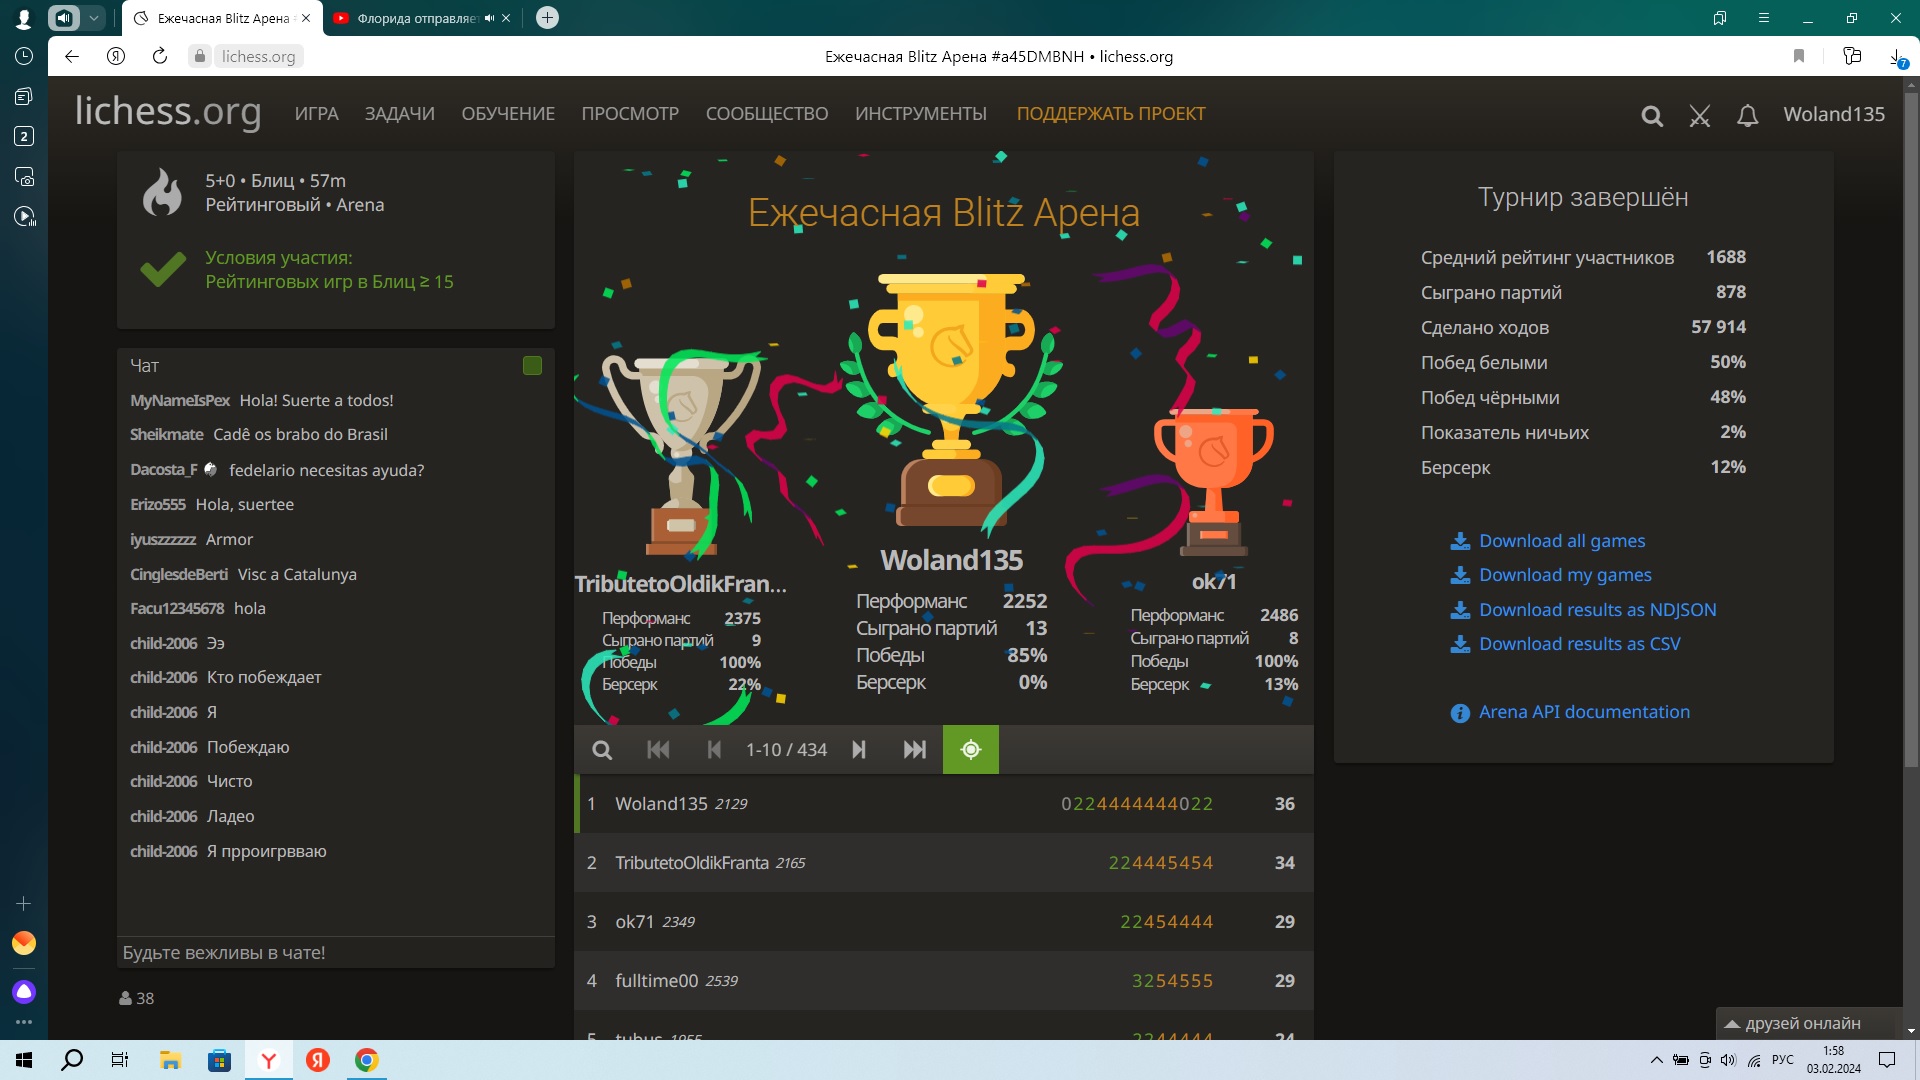The height and width of the screenshot is (1080, 1920).
Task: Go to lichess.org home logo
Action: pyautogui.click(x=168, y=111)
